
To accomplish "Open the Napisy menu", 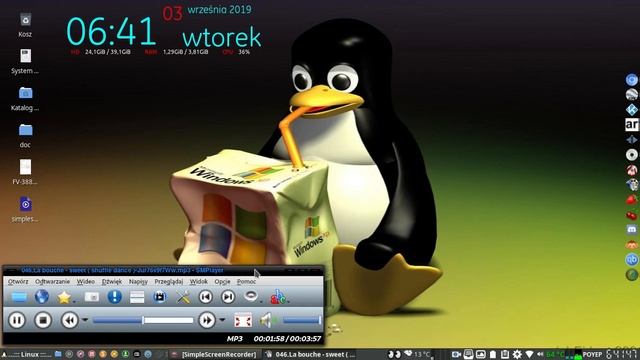I will 138,282.
